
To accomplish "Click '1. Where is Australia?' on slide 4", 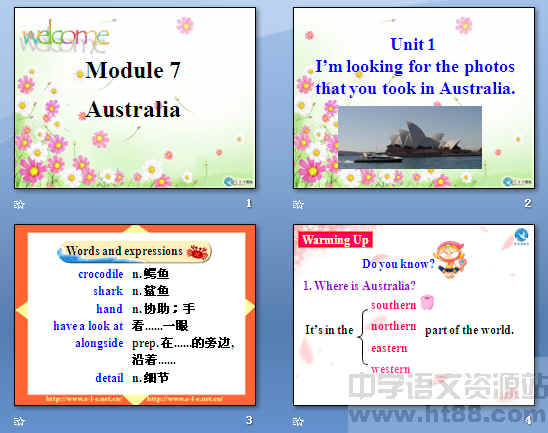I will click(360, 286).
